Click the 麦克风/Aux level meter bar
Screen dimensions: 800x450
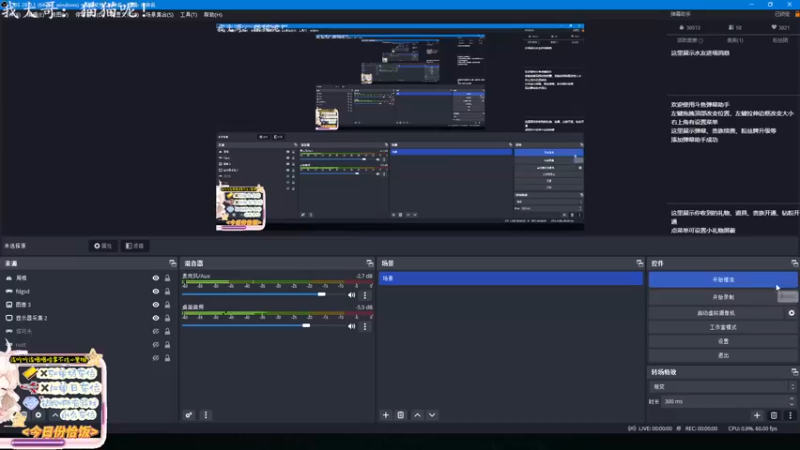coord(278,282)
